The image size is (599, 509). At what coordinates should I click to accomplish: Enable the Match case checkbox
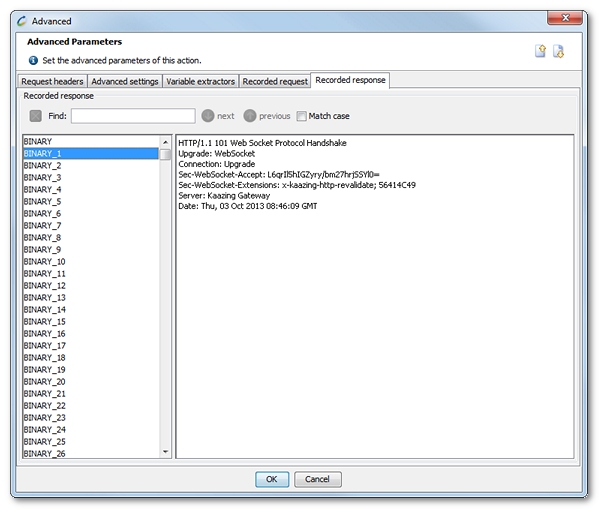[301, 116]
